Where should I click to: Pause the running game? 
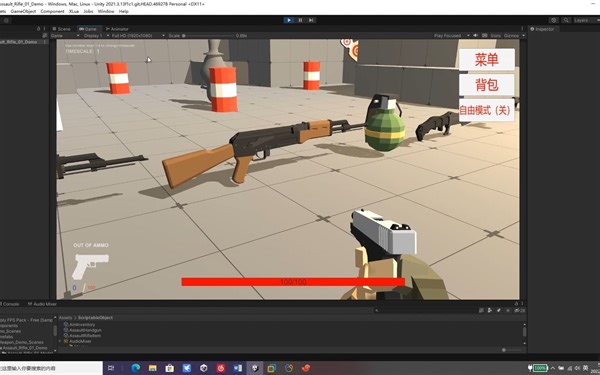pyautogui.click(x=300, y=20)
